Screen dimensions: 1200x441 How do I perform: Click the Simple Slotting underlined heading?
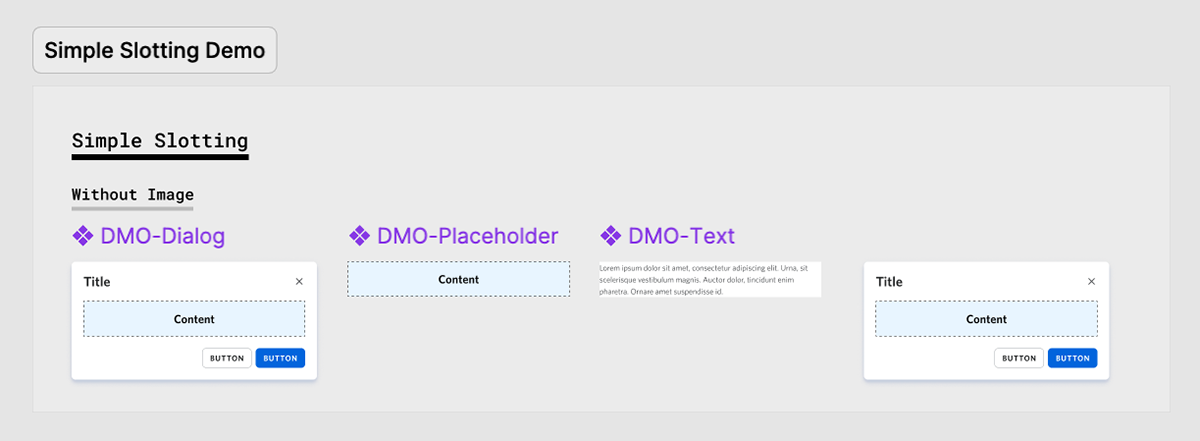pos(160,141)
